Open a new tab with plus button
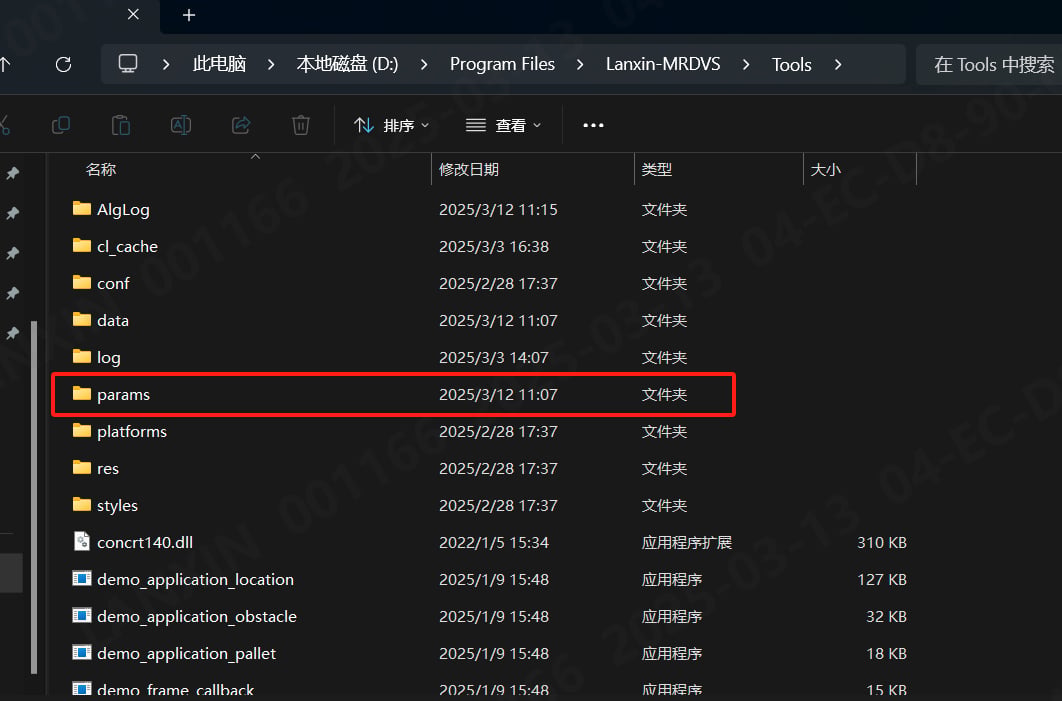Screen dimensions: 1062x701 [189, 15]
